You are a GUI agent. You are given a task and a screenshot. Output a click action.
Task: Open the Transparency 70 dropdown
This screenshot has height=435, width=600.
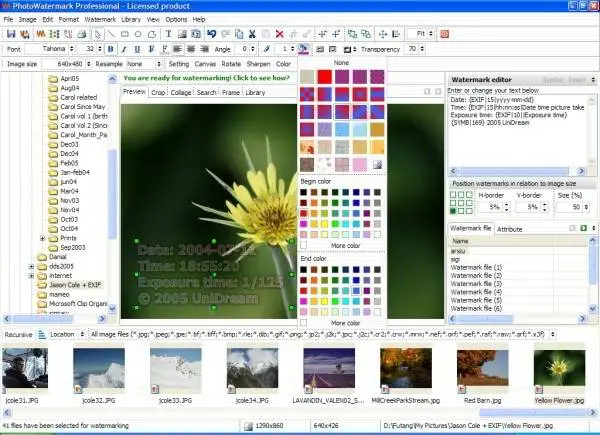point(422,49)
